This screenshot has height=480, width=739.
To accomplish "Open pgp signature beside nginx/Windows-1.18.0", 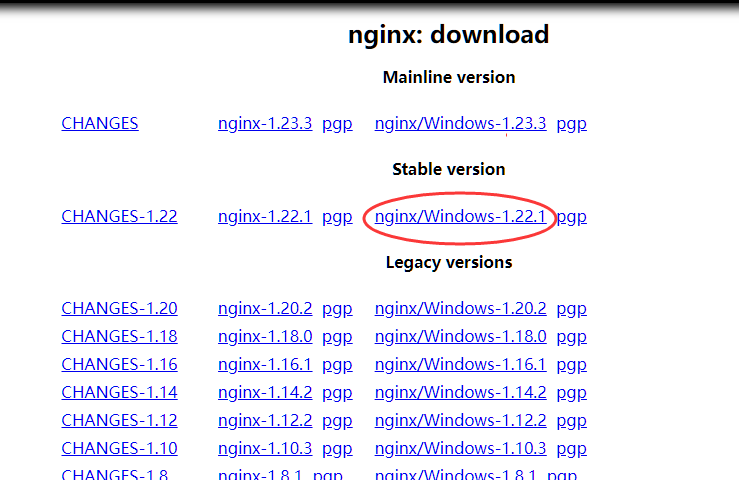I will coord(572,337).
